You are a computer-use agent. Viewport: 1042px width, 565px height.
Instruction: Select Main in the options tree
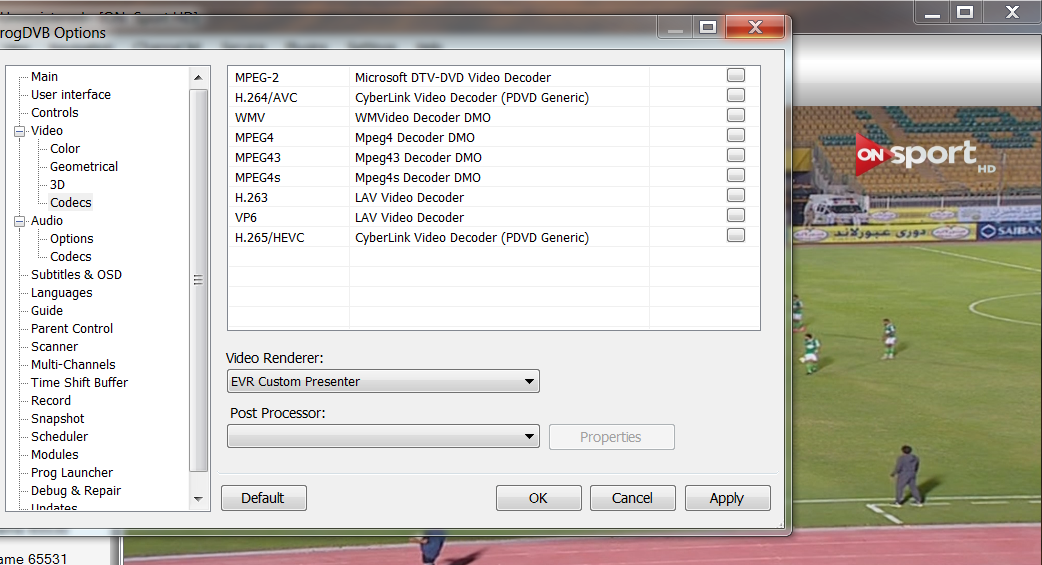point(45,76)
